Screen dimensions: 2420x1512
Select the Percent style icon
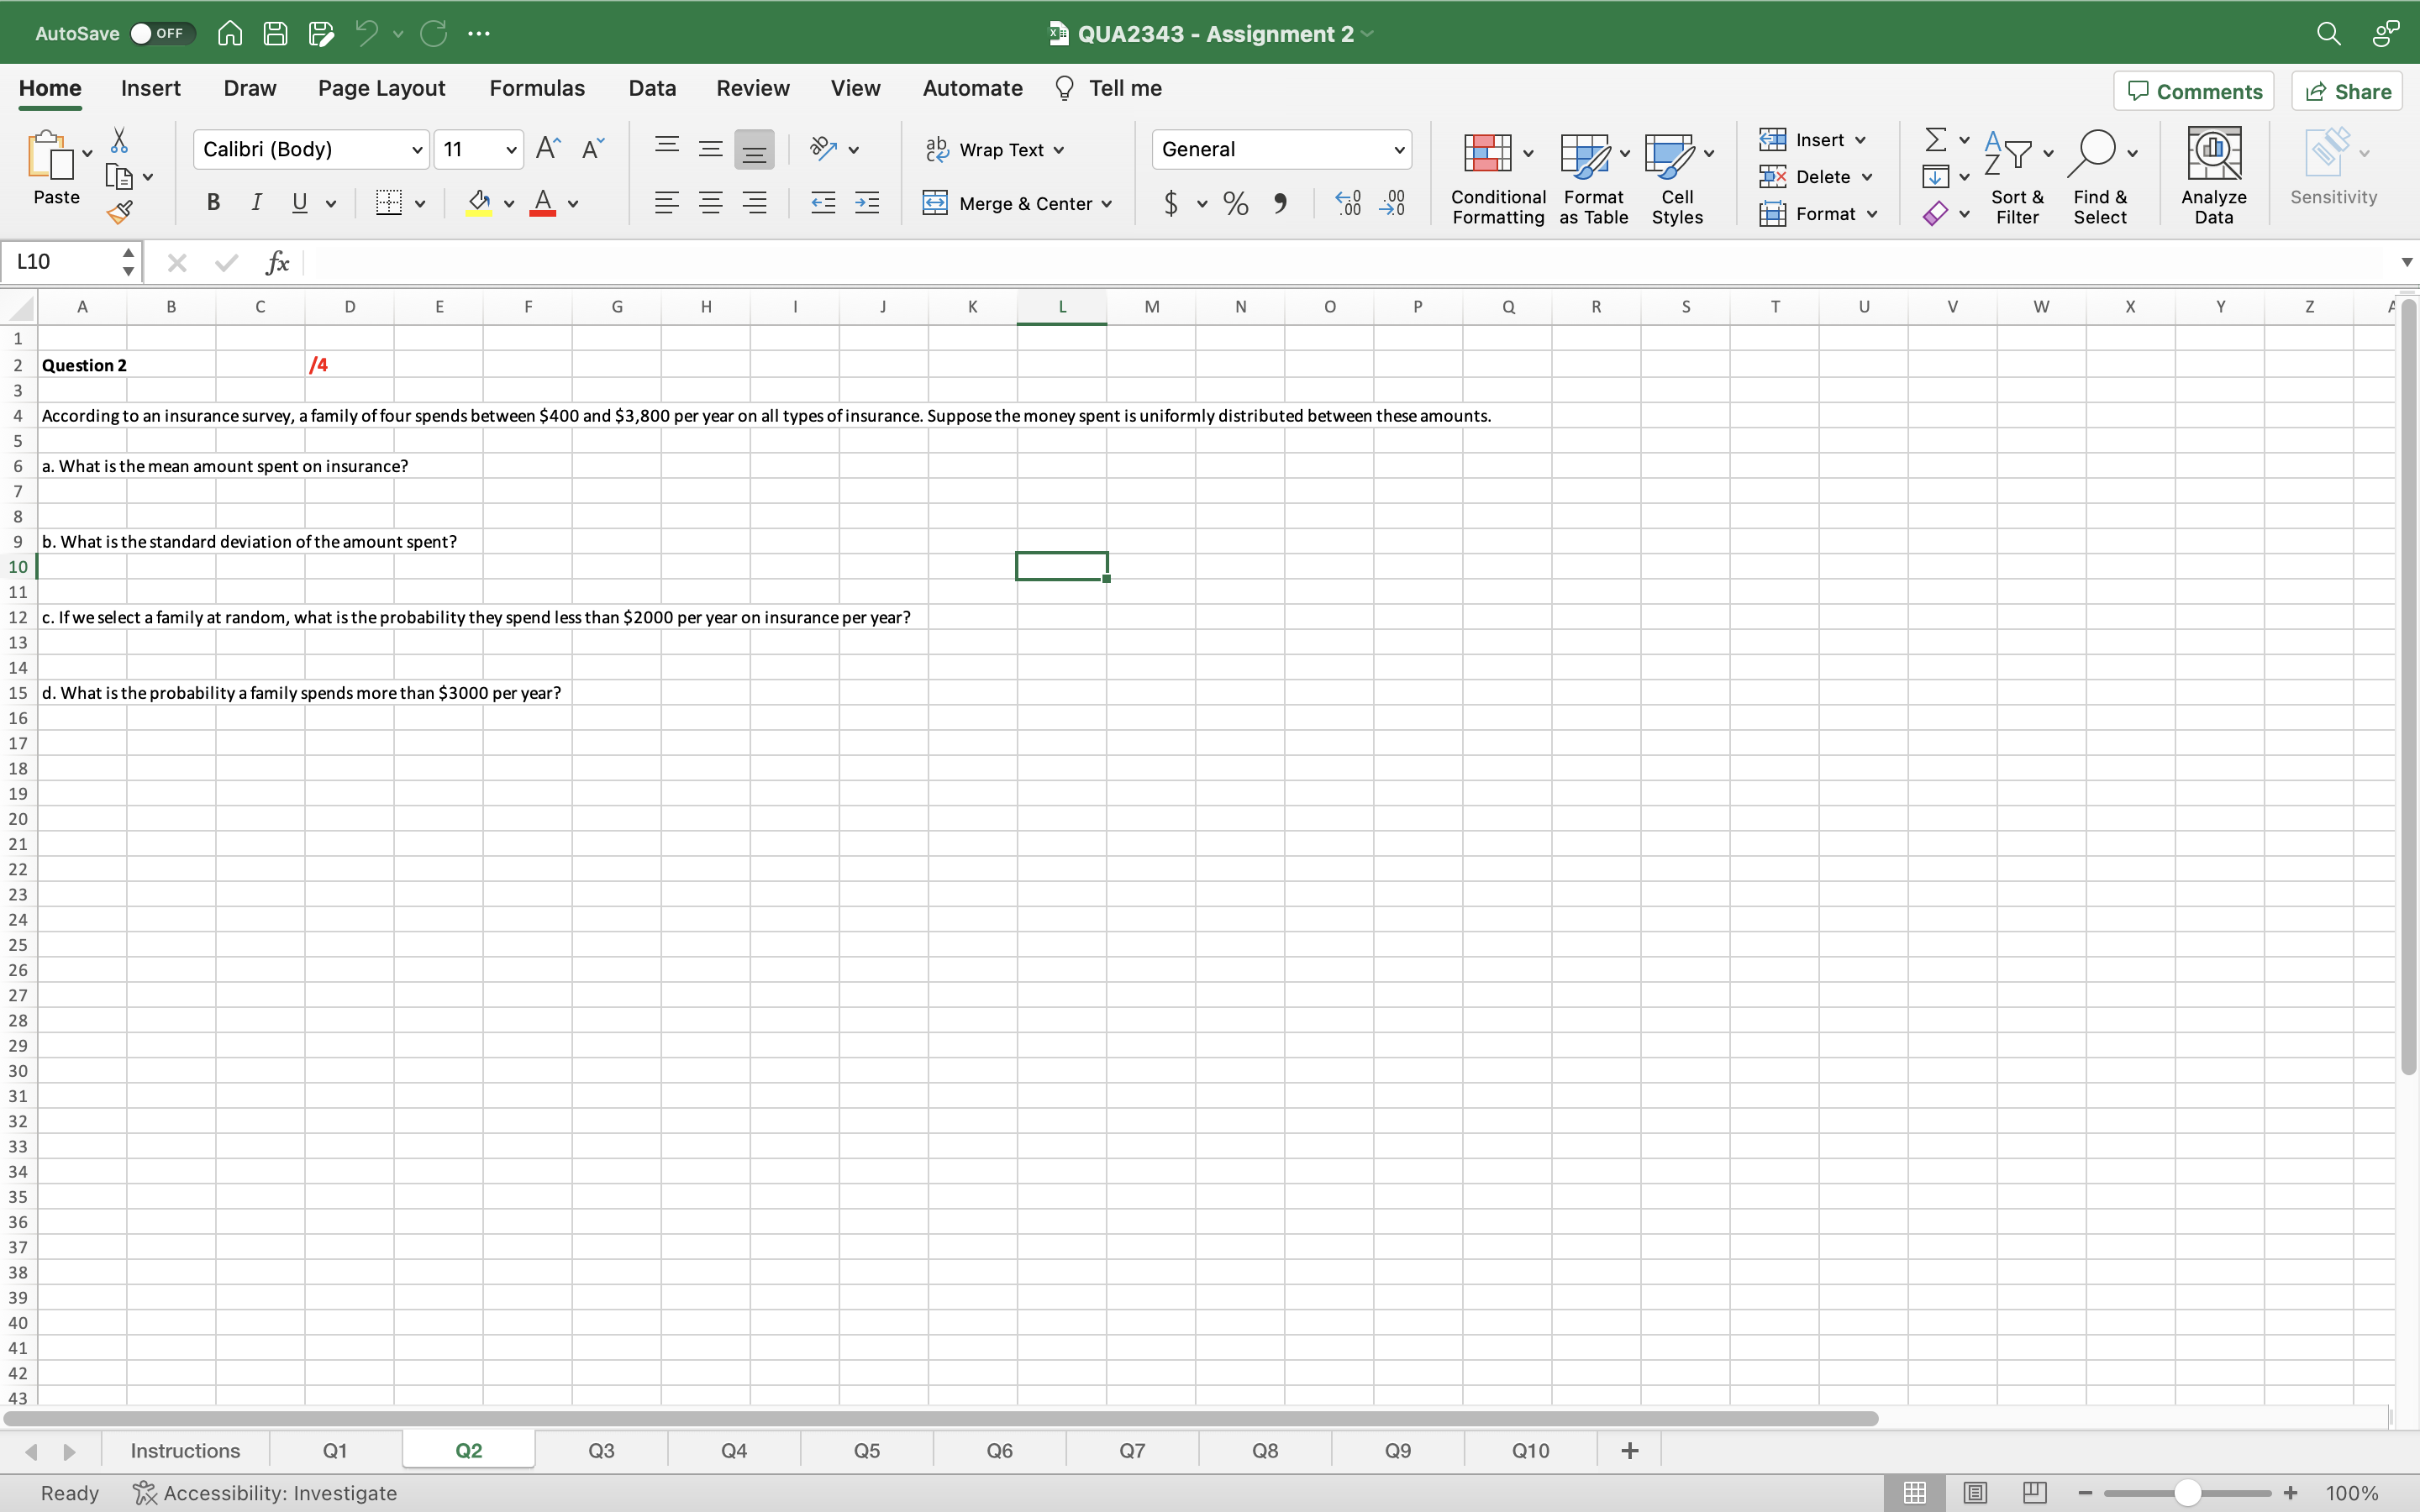click(x=1235, y=203)
